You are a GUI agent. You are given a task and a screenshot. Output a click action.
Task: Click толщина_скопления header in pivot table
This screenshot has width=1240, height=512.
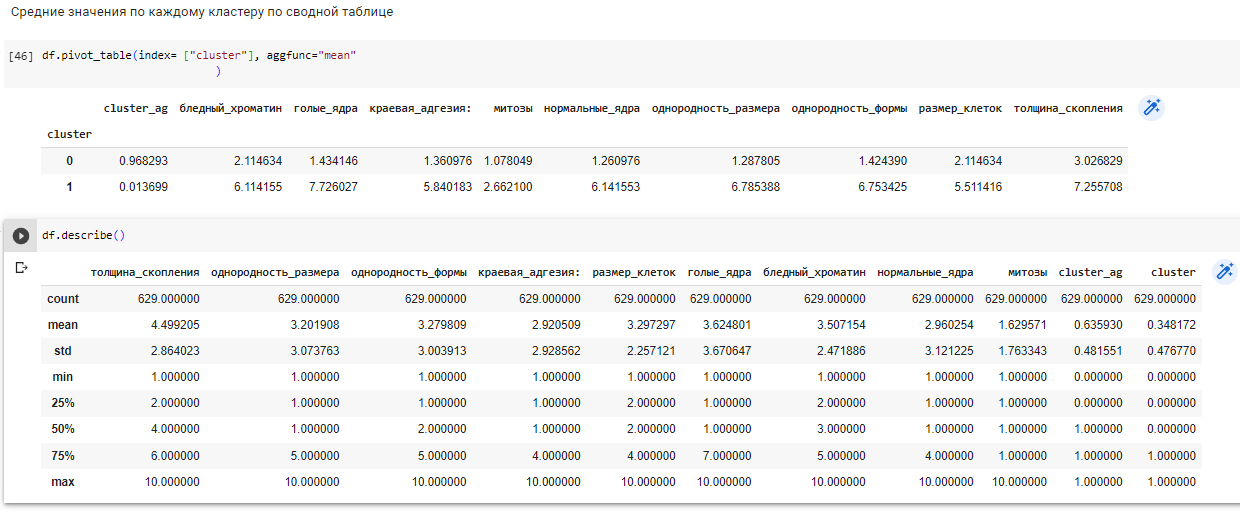pyautogui.click(x=1068, y=108)
